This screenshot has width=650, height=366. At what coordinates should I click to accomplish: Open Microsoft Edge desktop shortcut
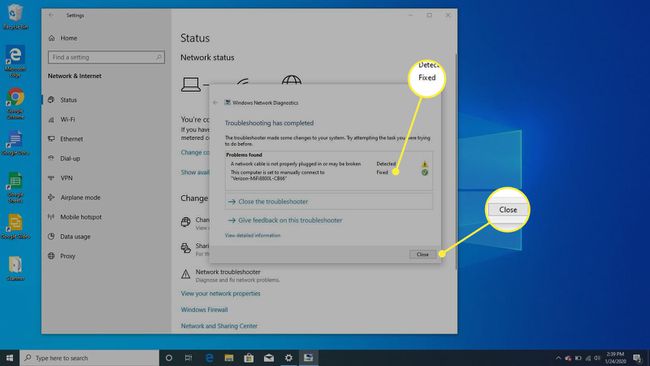pos(15,61)
